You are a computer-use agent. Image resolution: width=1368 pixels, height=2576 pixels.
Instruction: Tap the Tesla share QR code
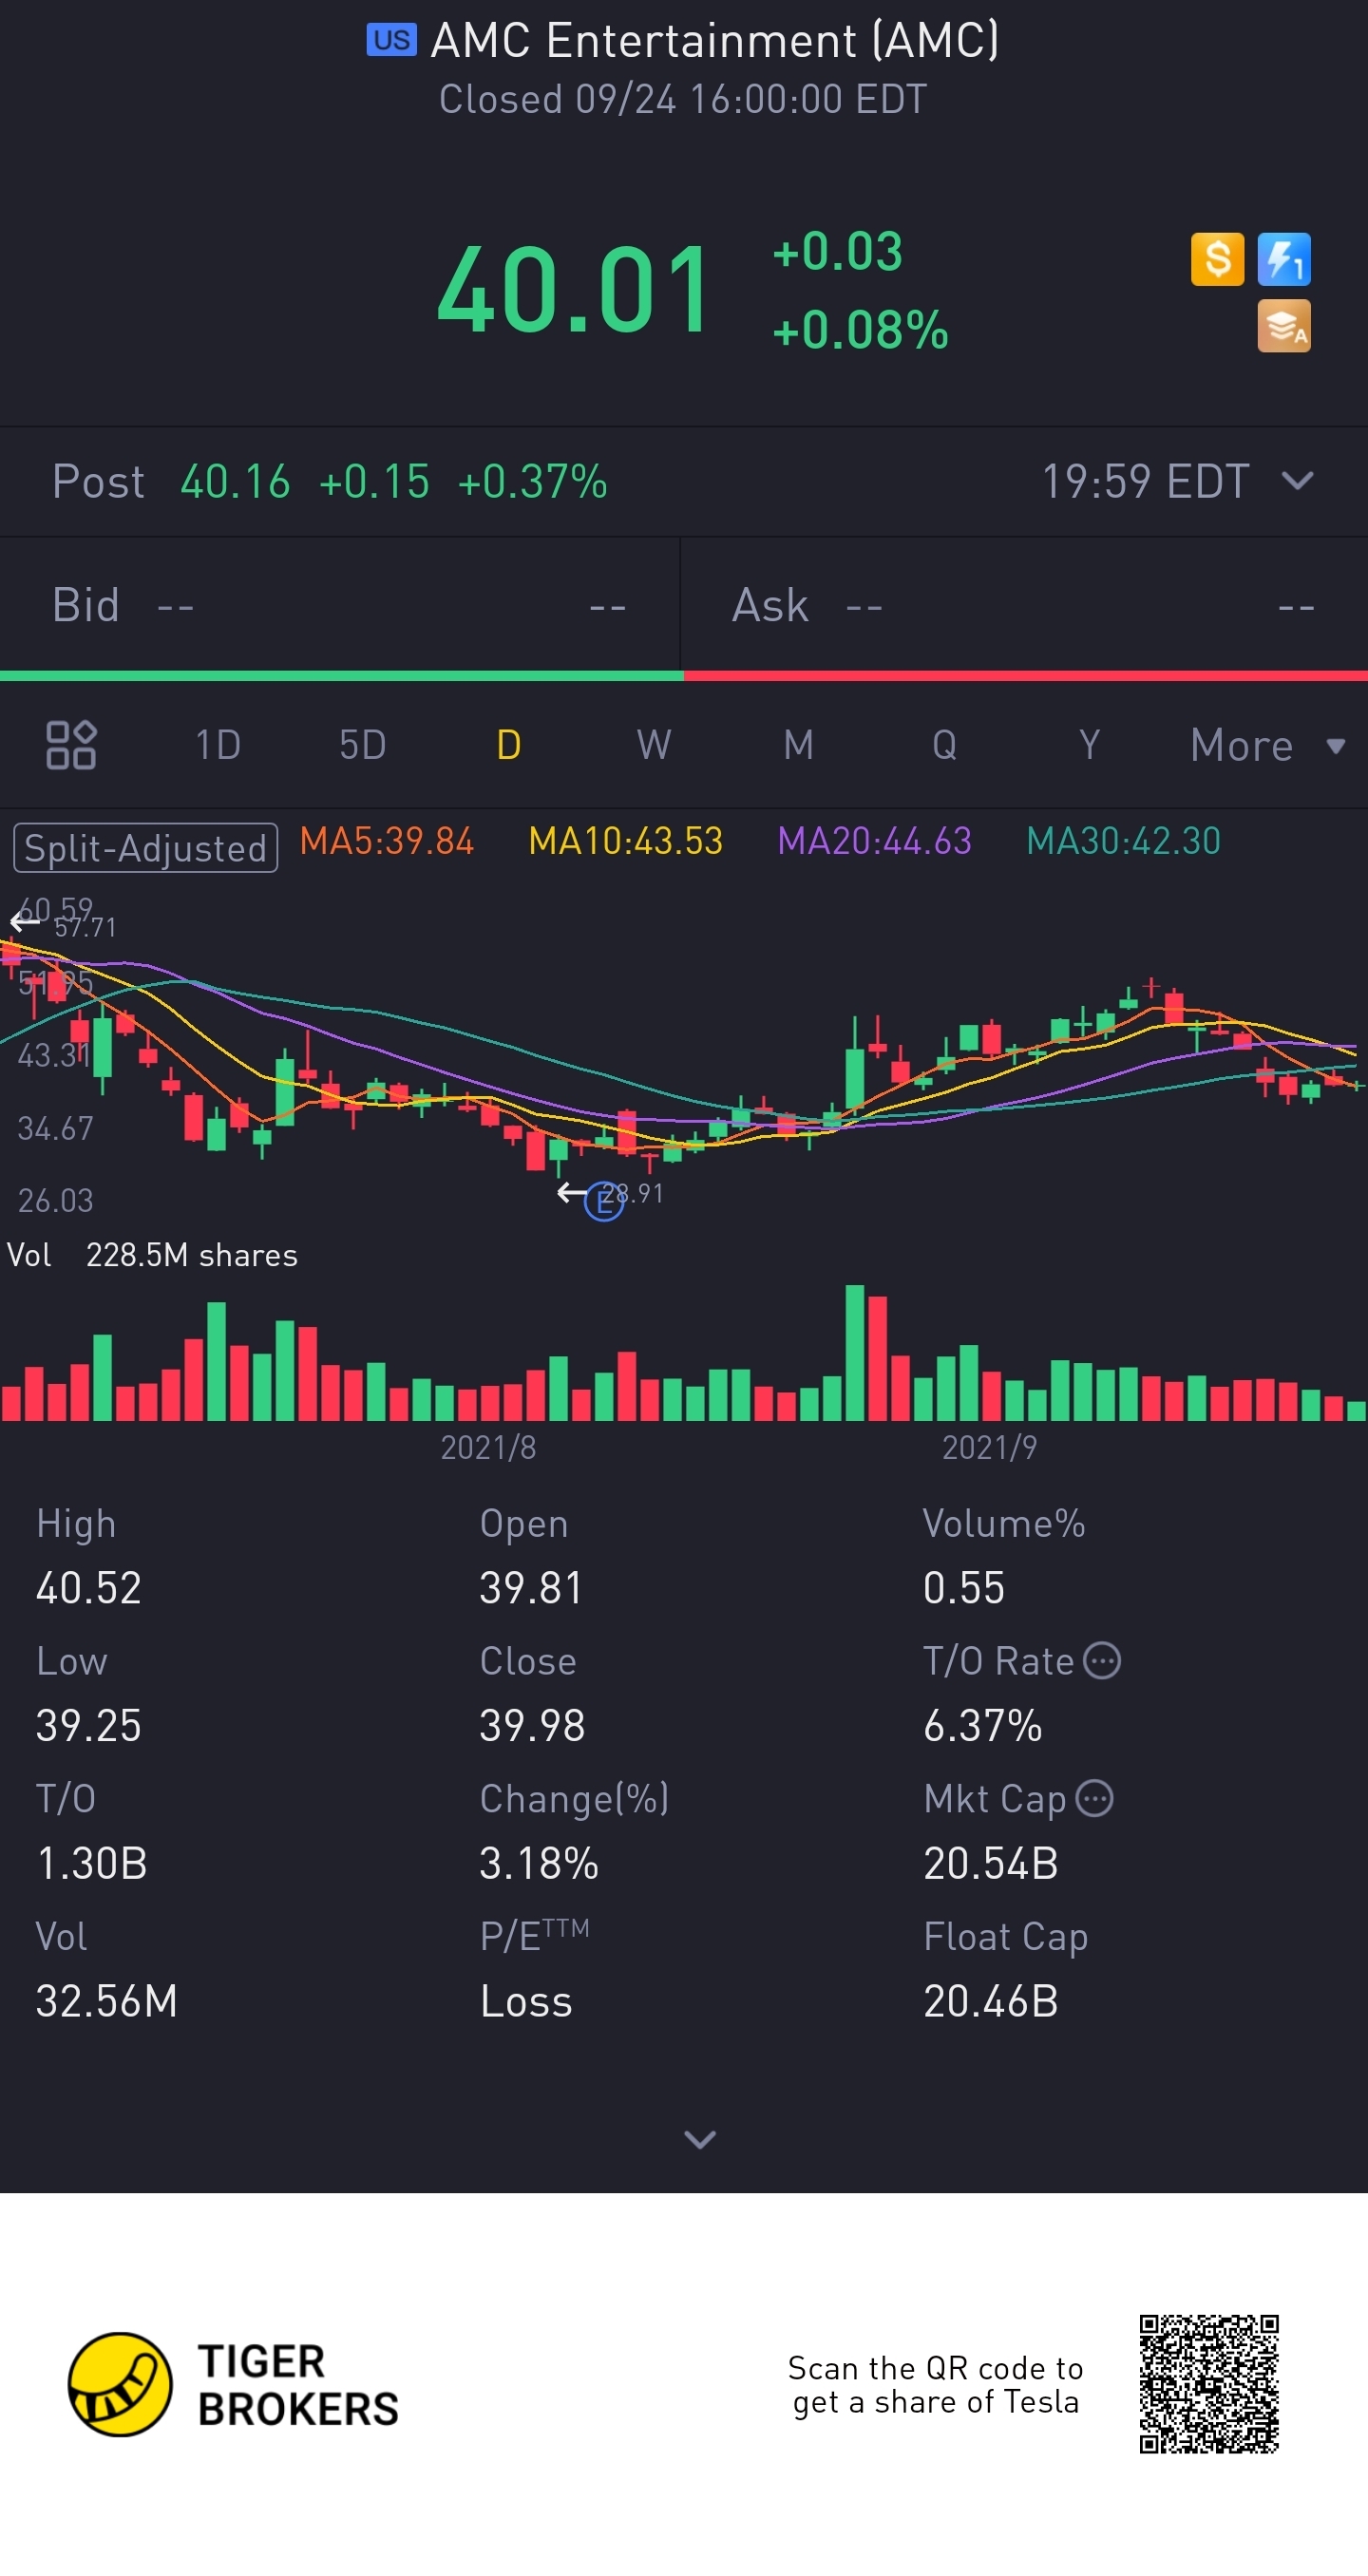[x=1209, y=2384]
